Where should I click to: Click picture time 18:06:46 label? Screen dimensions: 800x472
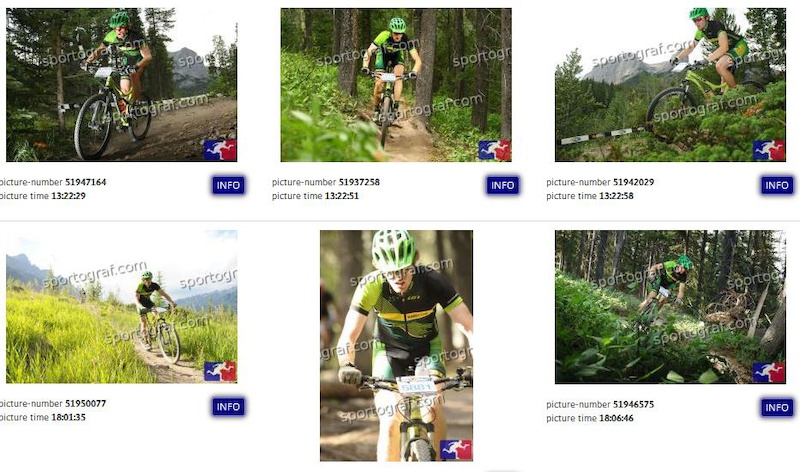click(590, 418)
